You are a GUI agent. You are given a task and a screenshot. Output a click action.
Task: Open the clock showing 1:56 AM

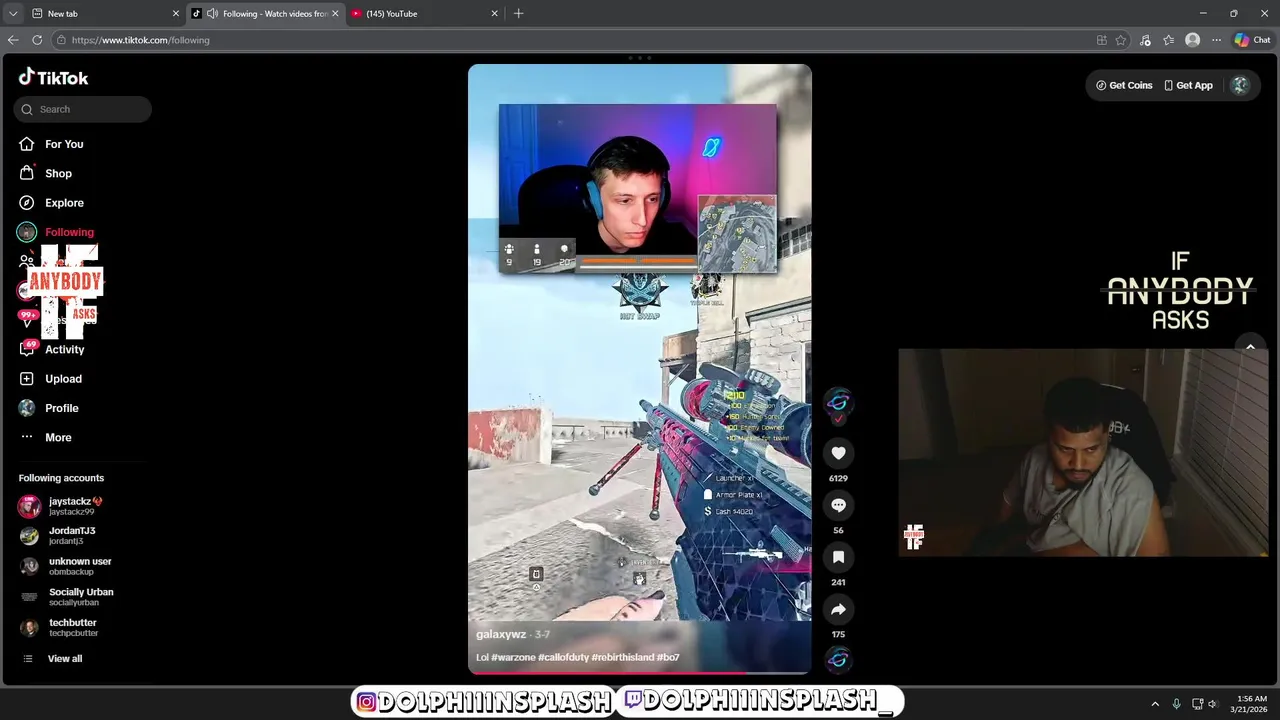click(x=1251, y=704)
